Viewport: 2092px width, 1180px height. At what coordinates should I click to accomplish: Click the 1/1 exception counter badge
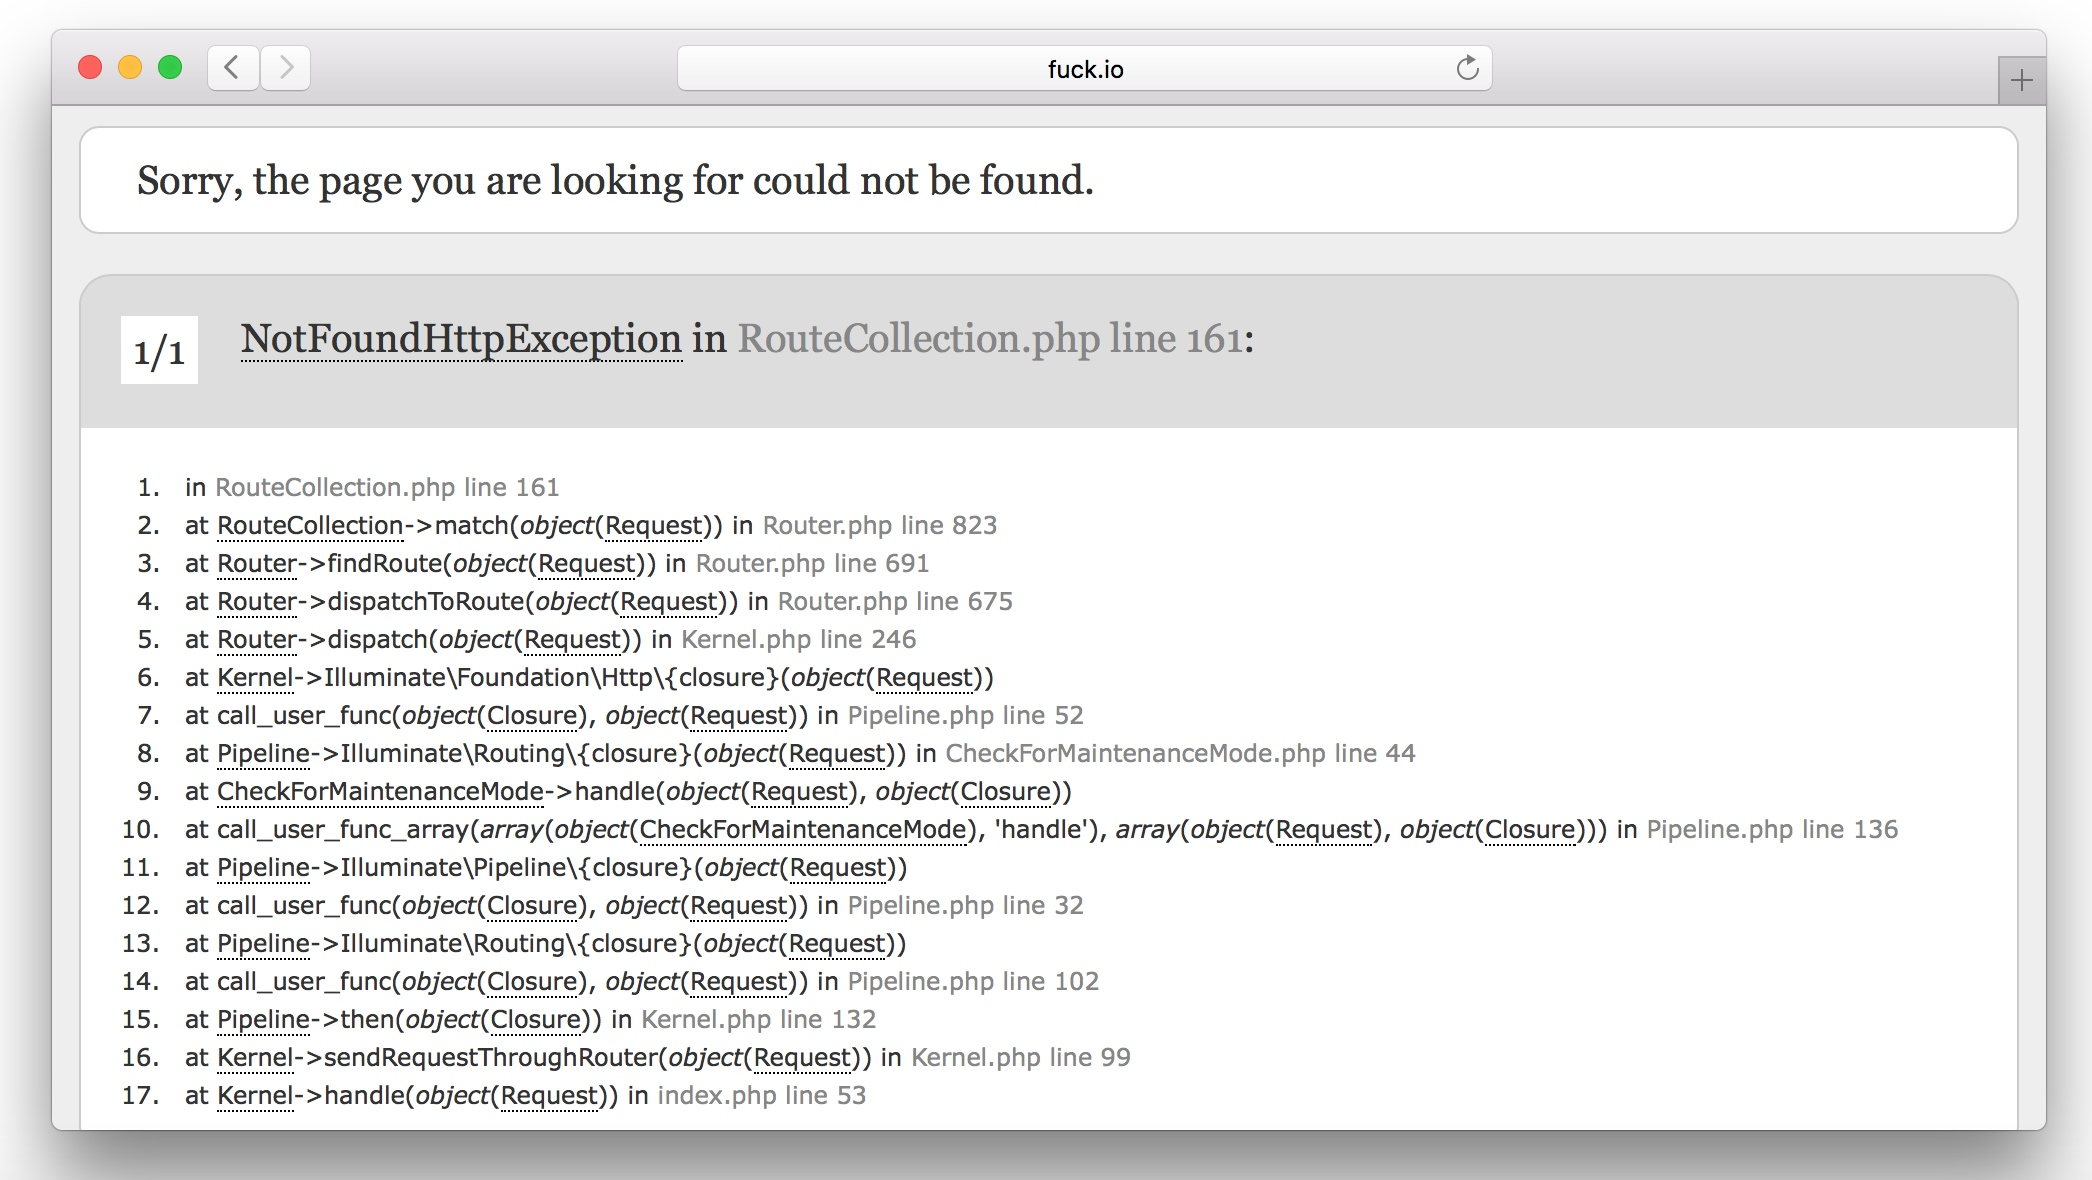pos(159,351)
